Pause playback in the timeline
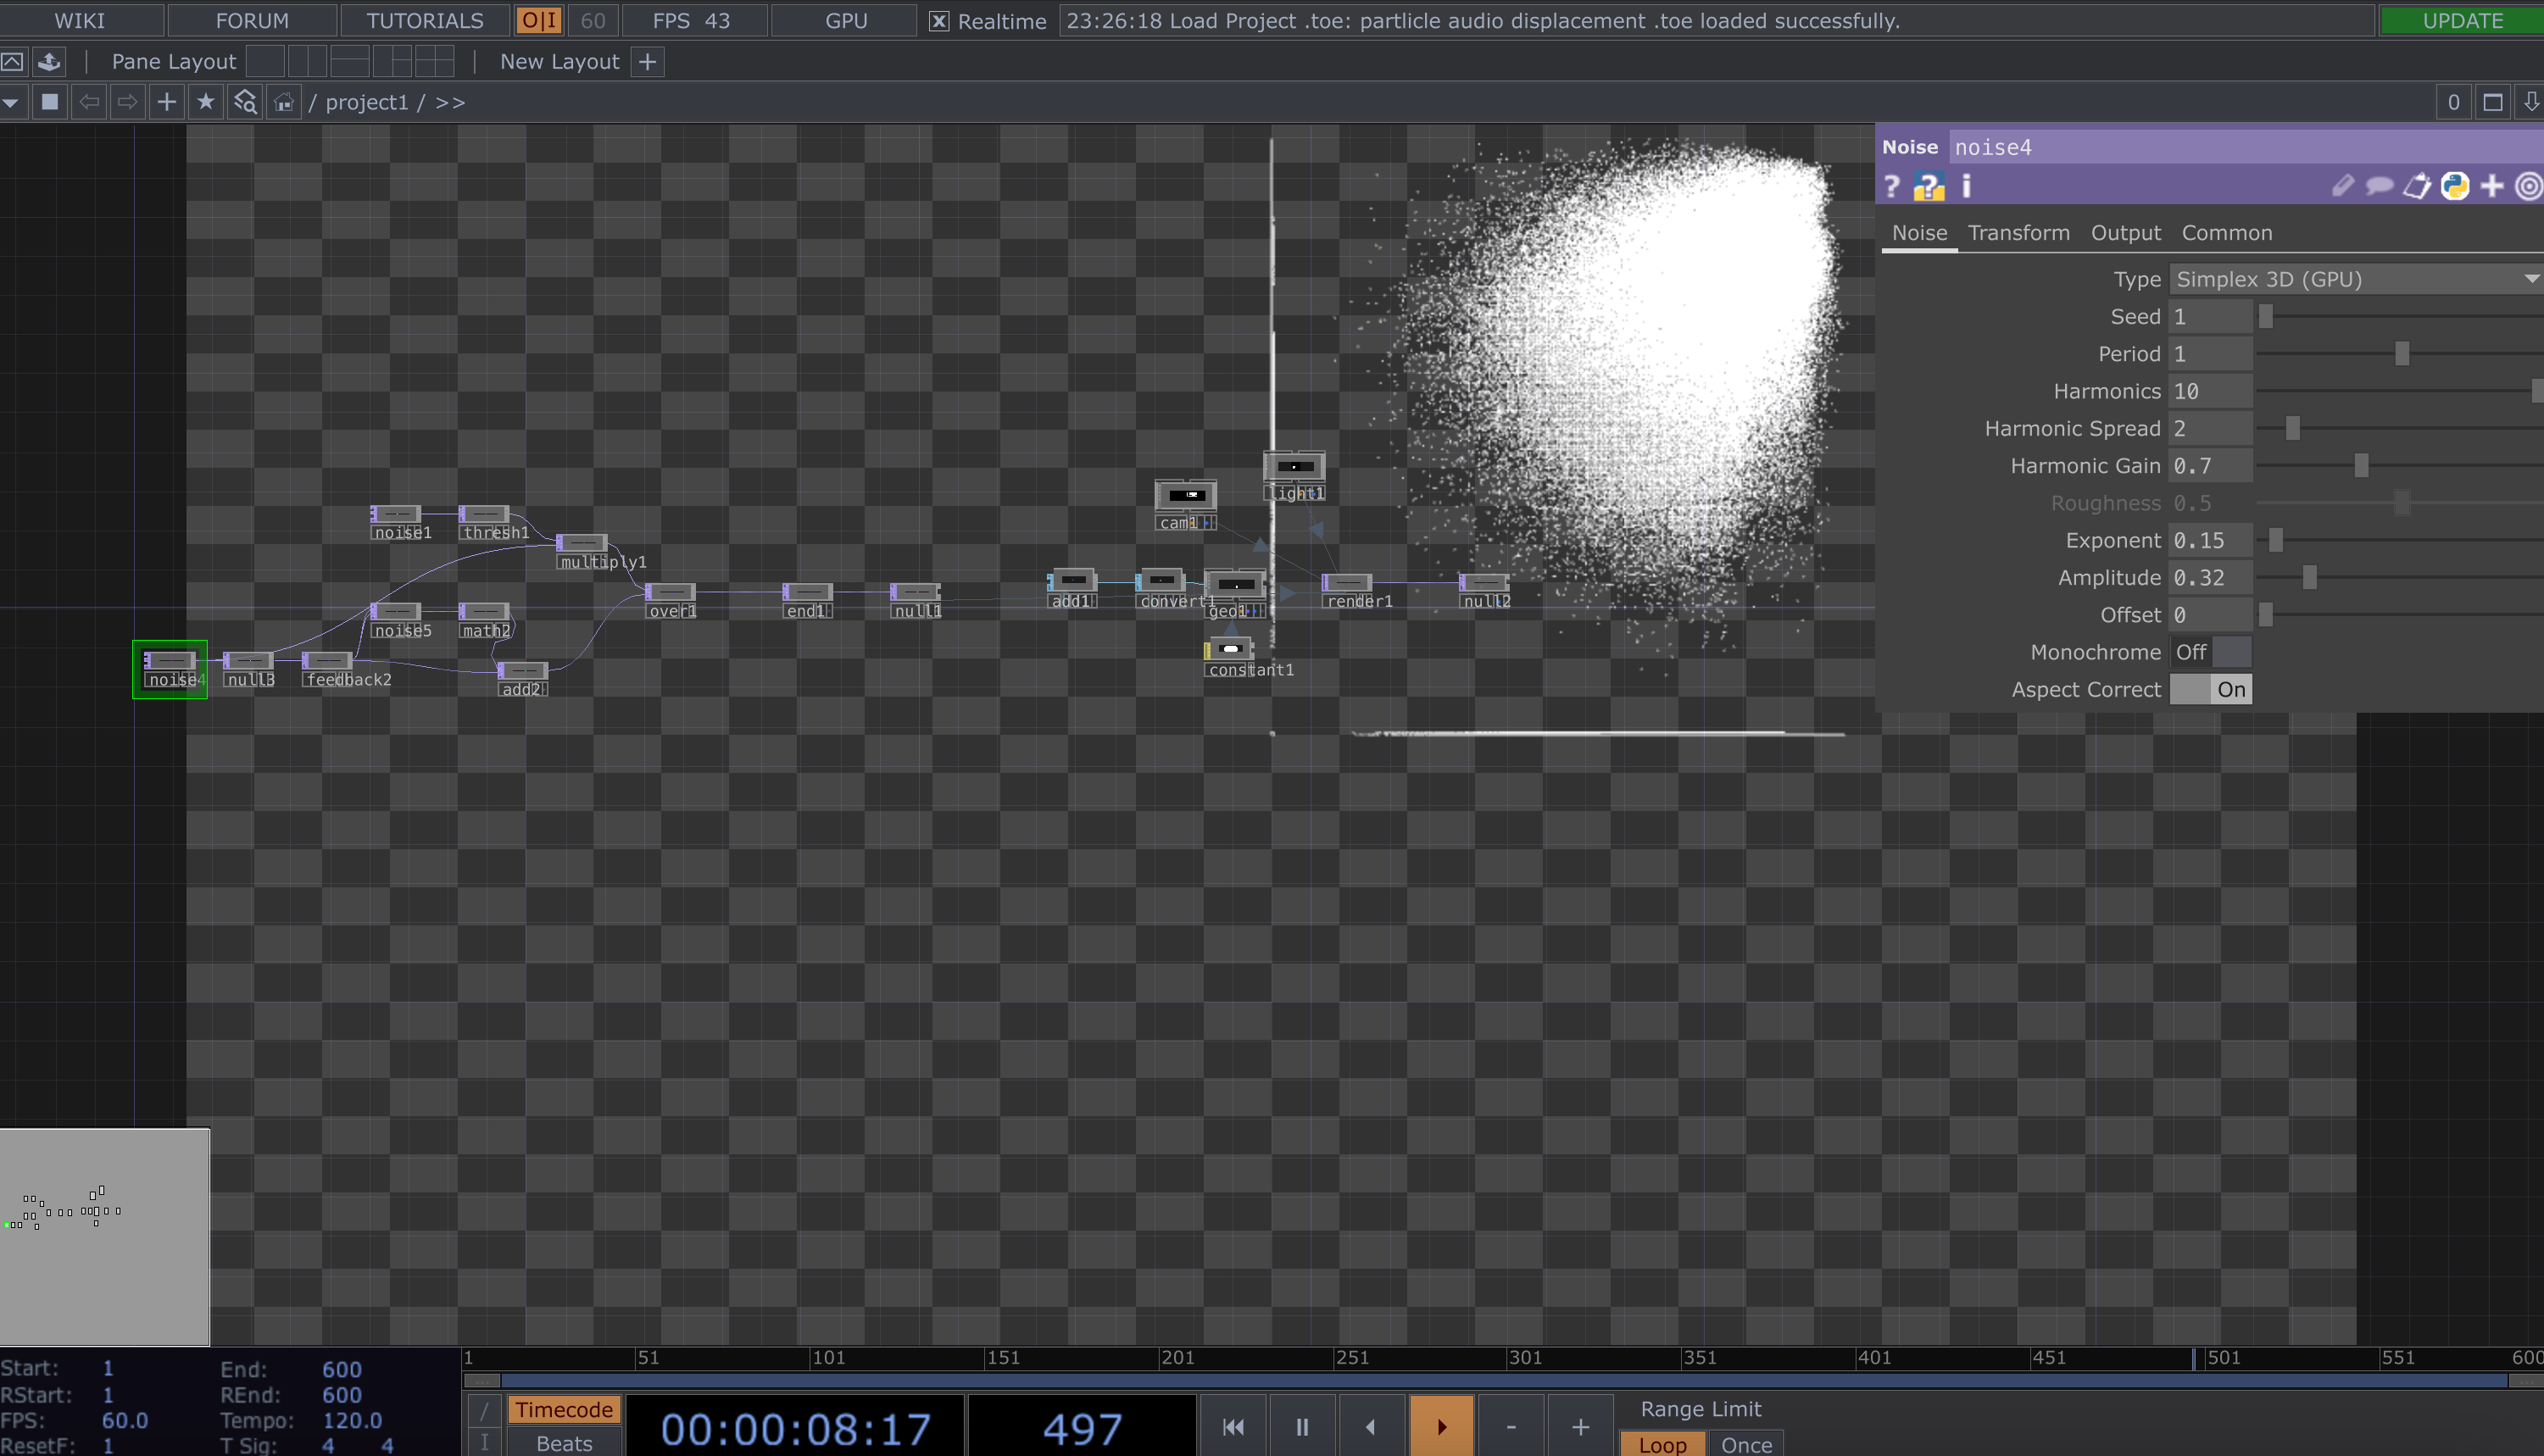The width and height of the screenshot is (2544, 1456). tap(1302, 1427)
